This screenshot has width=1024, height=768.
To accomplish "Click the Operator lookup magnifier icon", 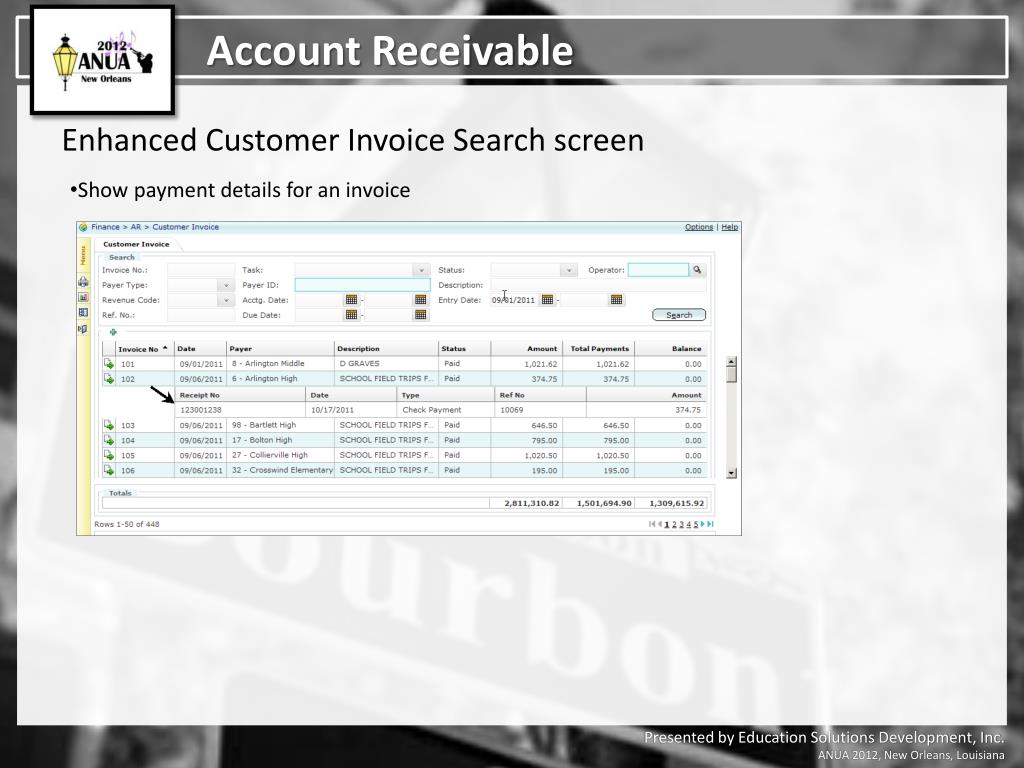I will point(697,270).
